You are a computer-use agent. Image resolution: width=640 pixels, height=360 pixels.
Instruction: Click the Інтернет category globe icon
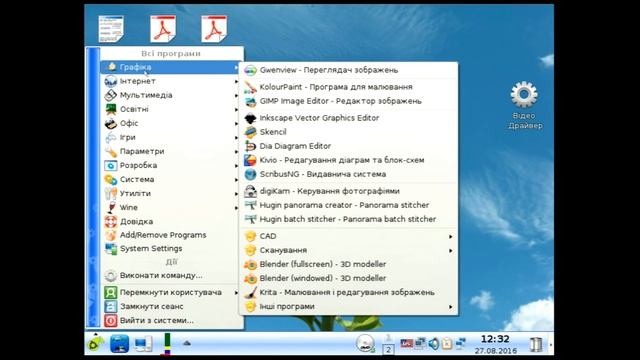click(111, 81)
